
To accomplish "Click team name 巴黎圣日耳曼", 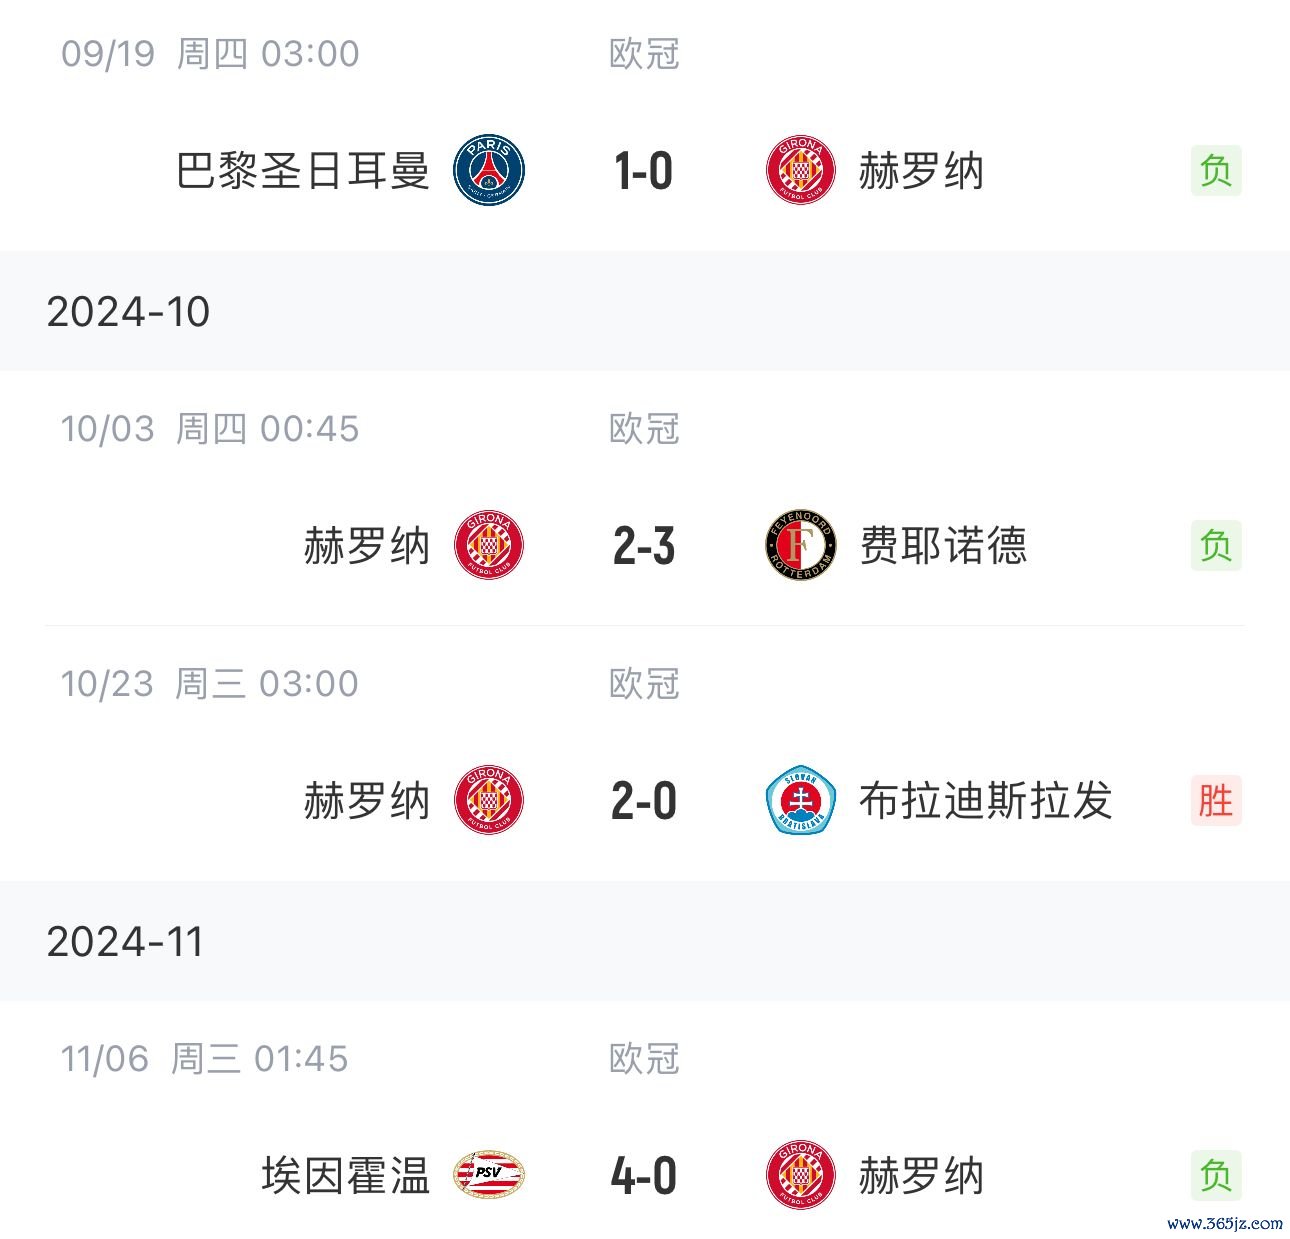I will pyautogui.click(x=303, y=171).
